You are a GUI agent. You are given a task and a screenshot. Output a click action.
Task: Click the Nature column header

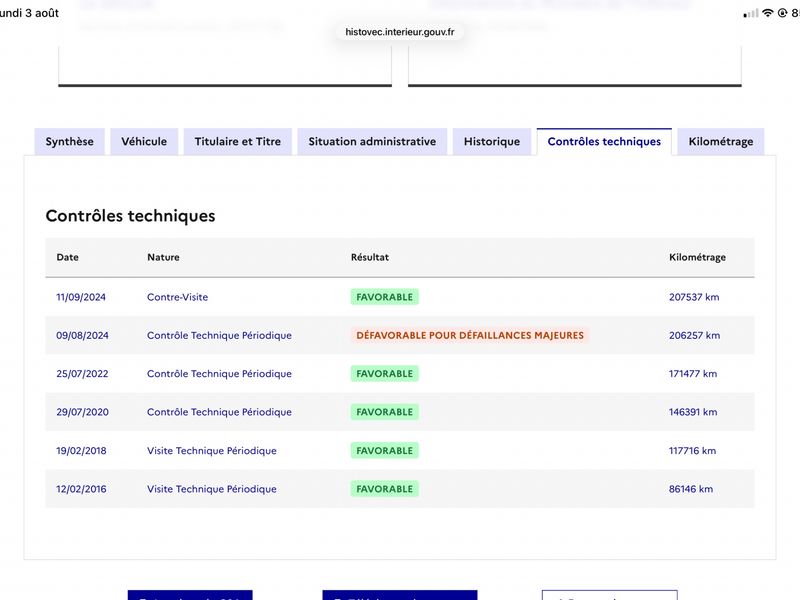pyautogui.click(x=163, y=257)
